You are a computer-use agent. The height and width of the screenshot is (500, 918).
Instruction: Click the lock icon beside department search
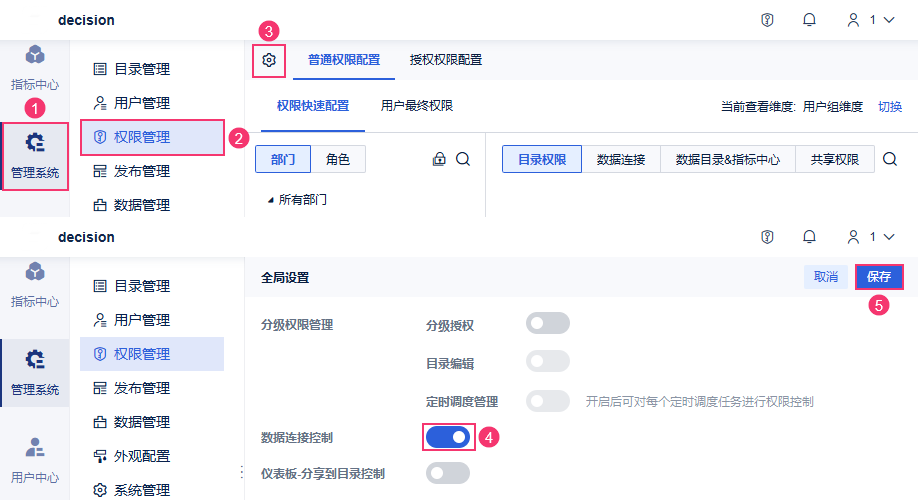click(x=438, y=159)
